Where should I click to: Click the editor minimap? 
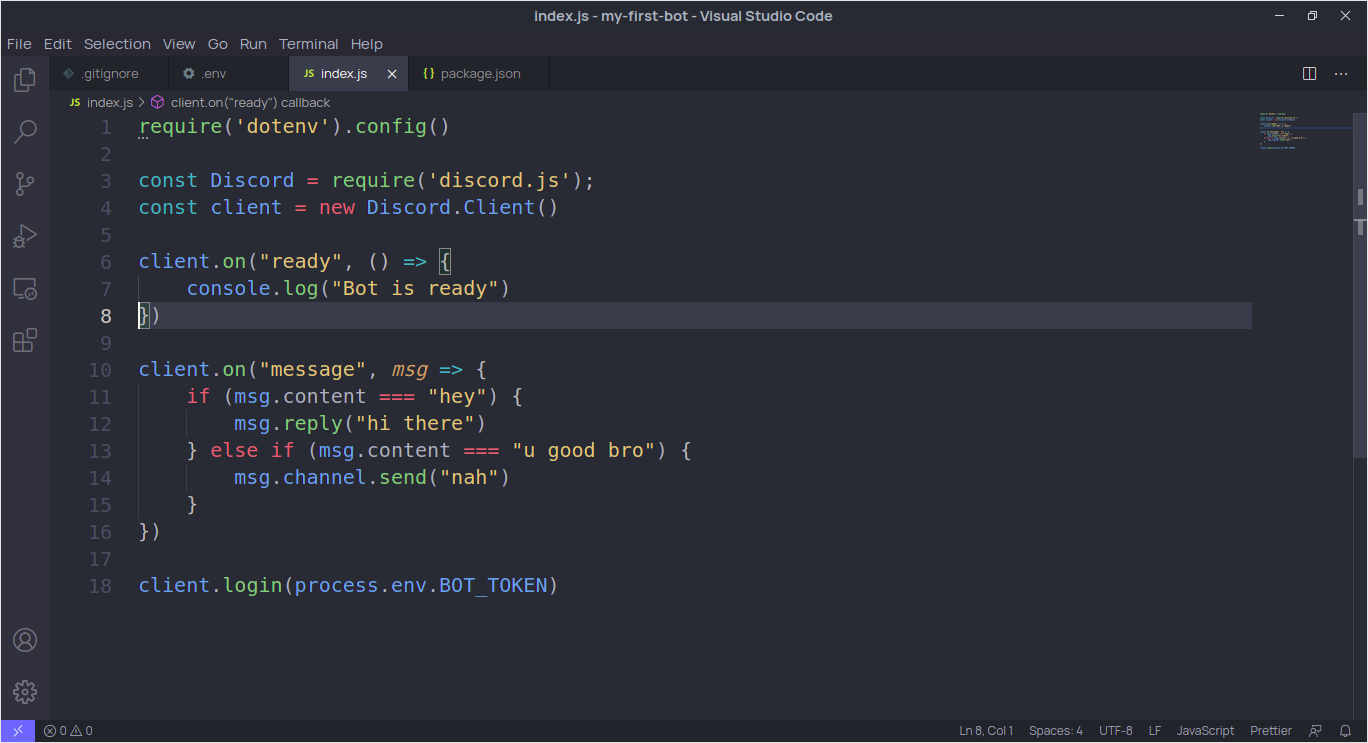coord(1304,131)
